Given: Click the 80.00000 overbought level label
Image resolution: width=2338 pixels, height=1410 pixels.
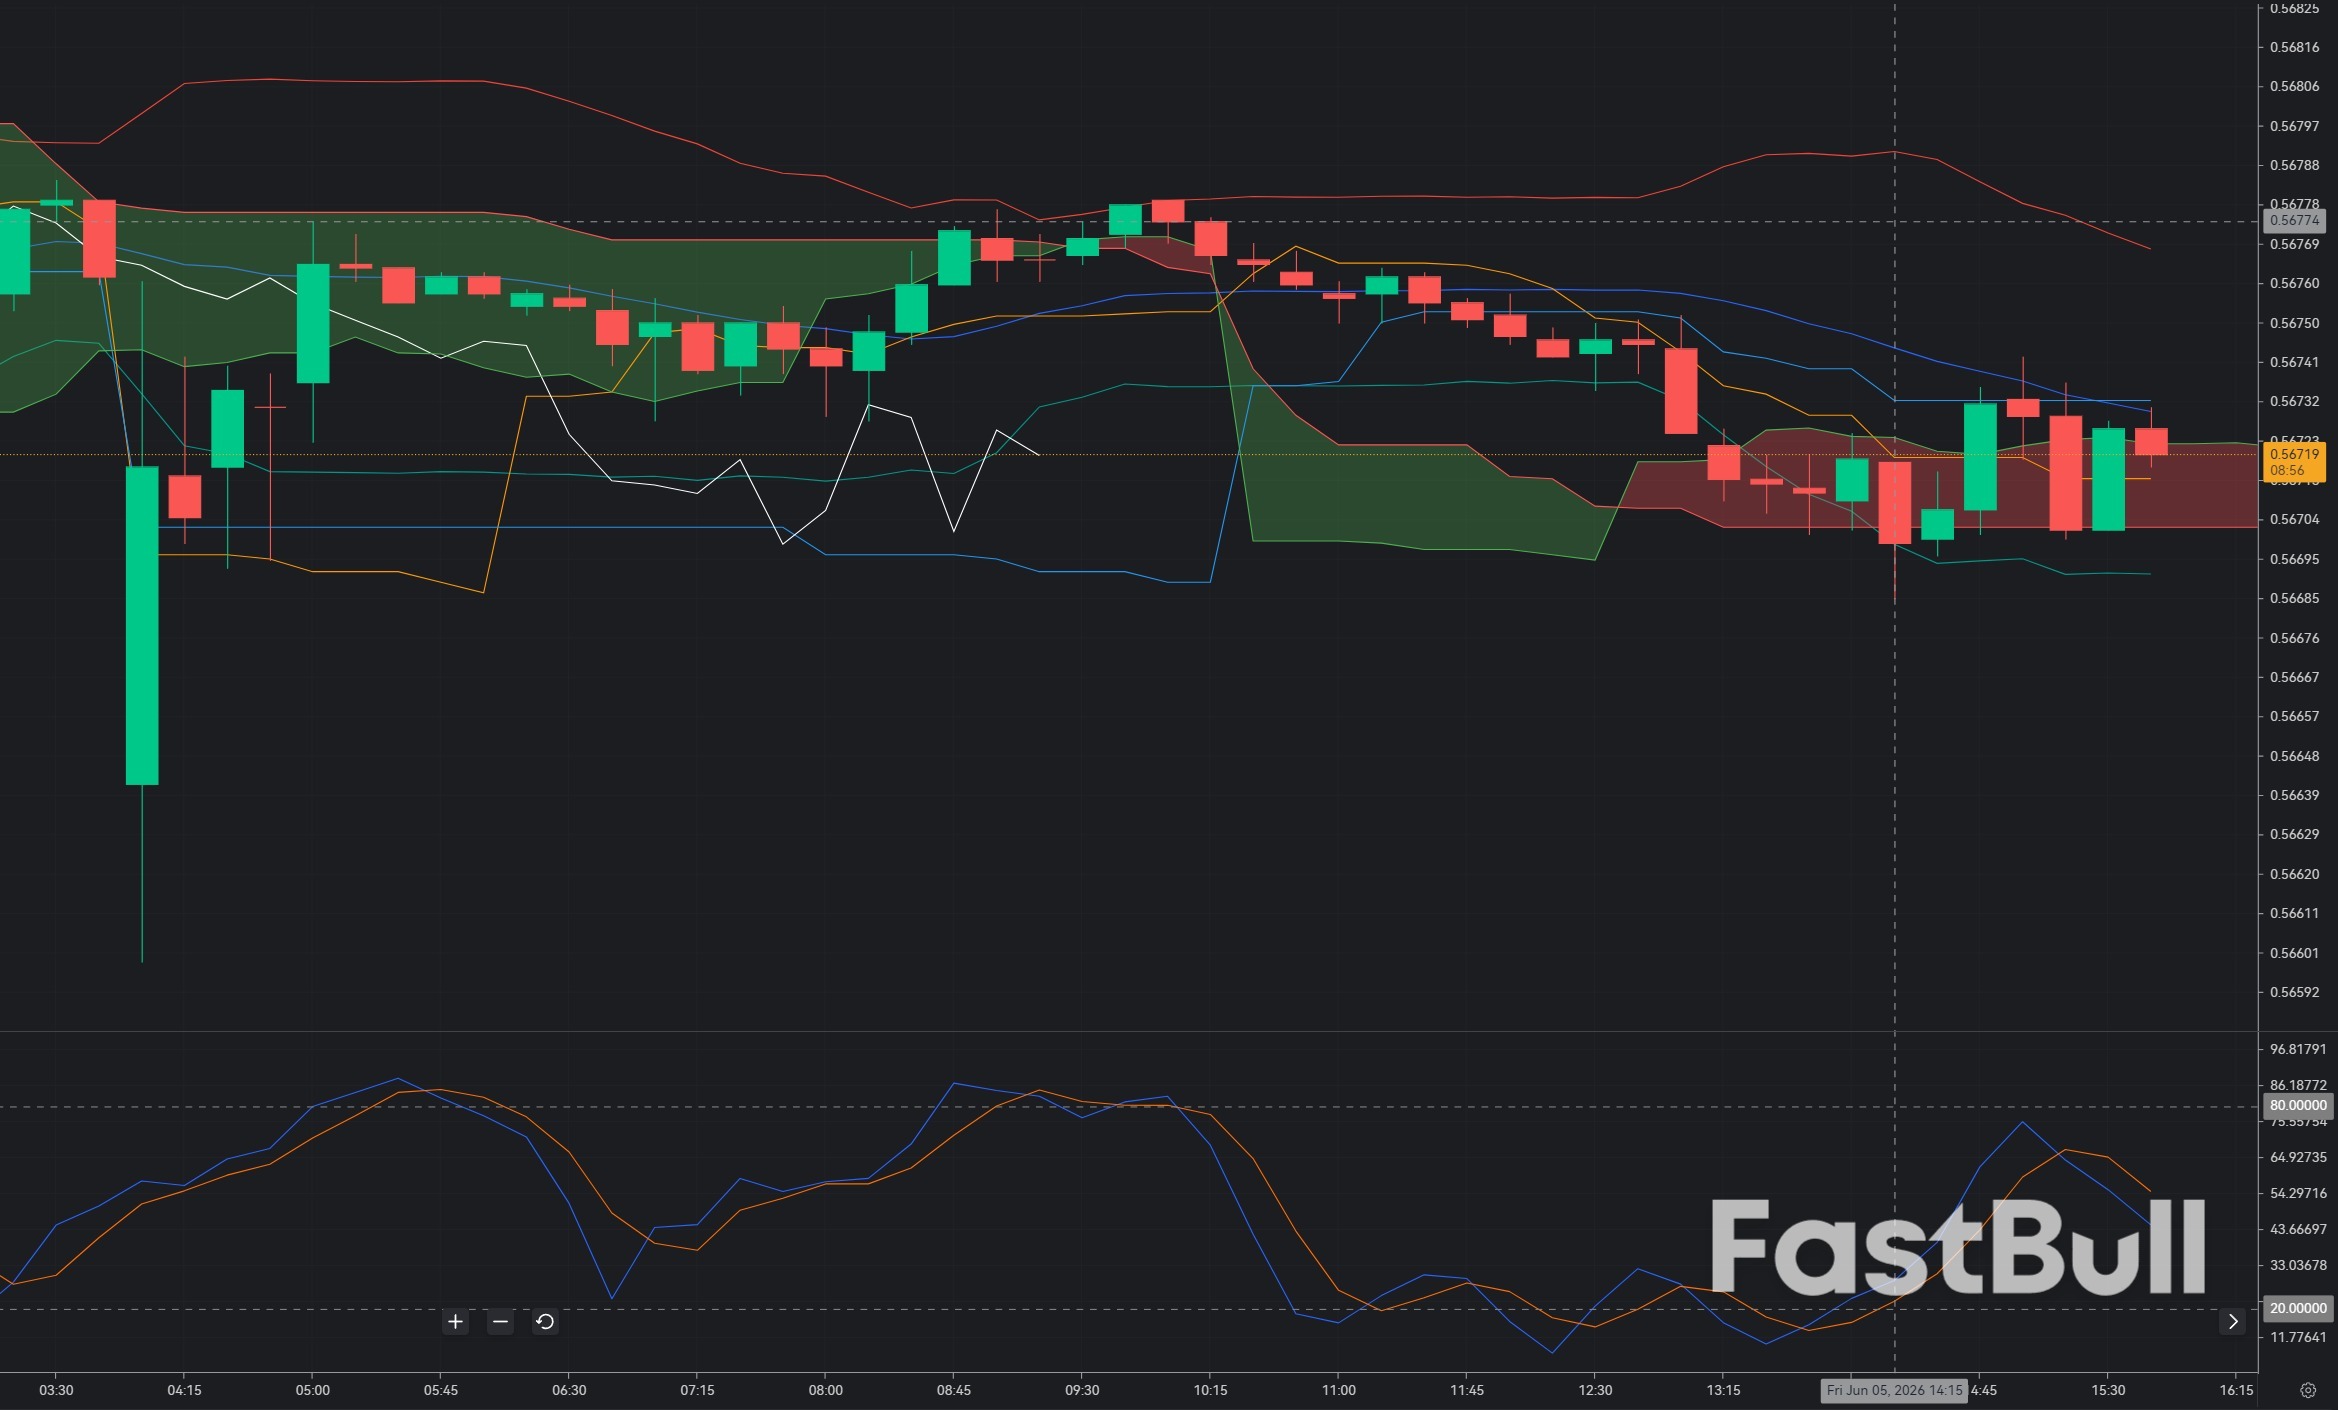Looking at the screenshot, I should pos(2297,1105).
